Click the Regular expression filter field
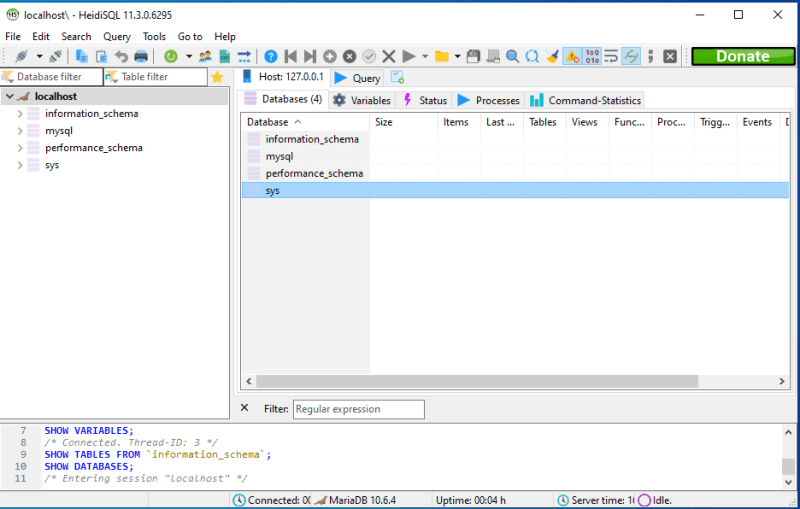The width and height of the screenshot is (800, 509). click(359, 409)
